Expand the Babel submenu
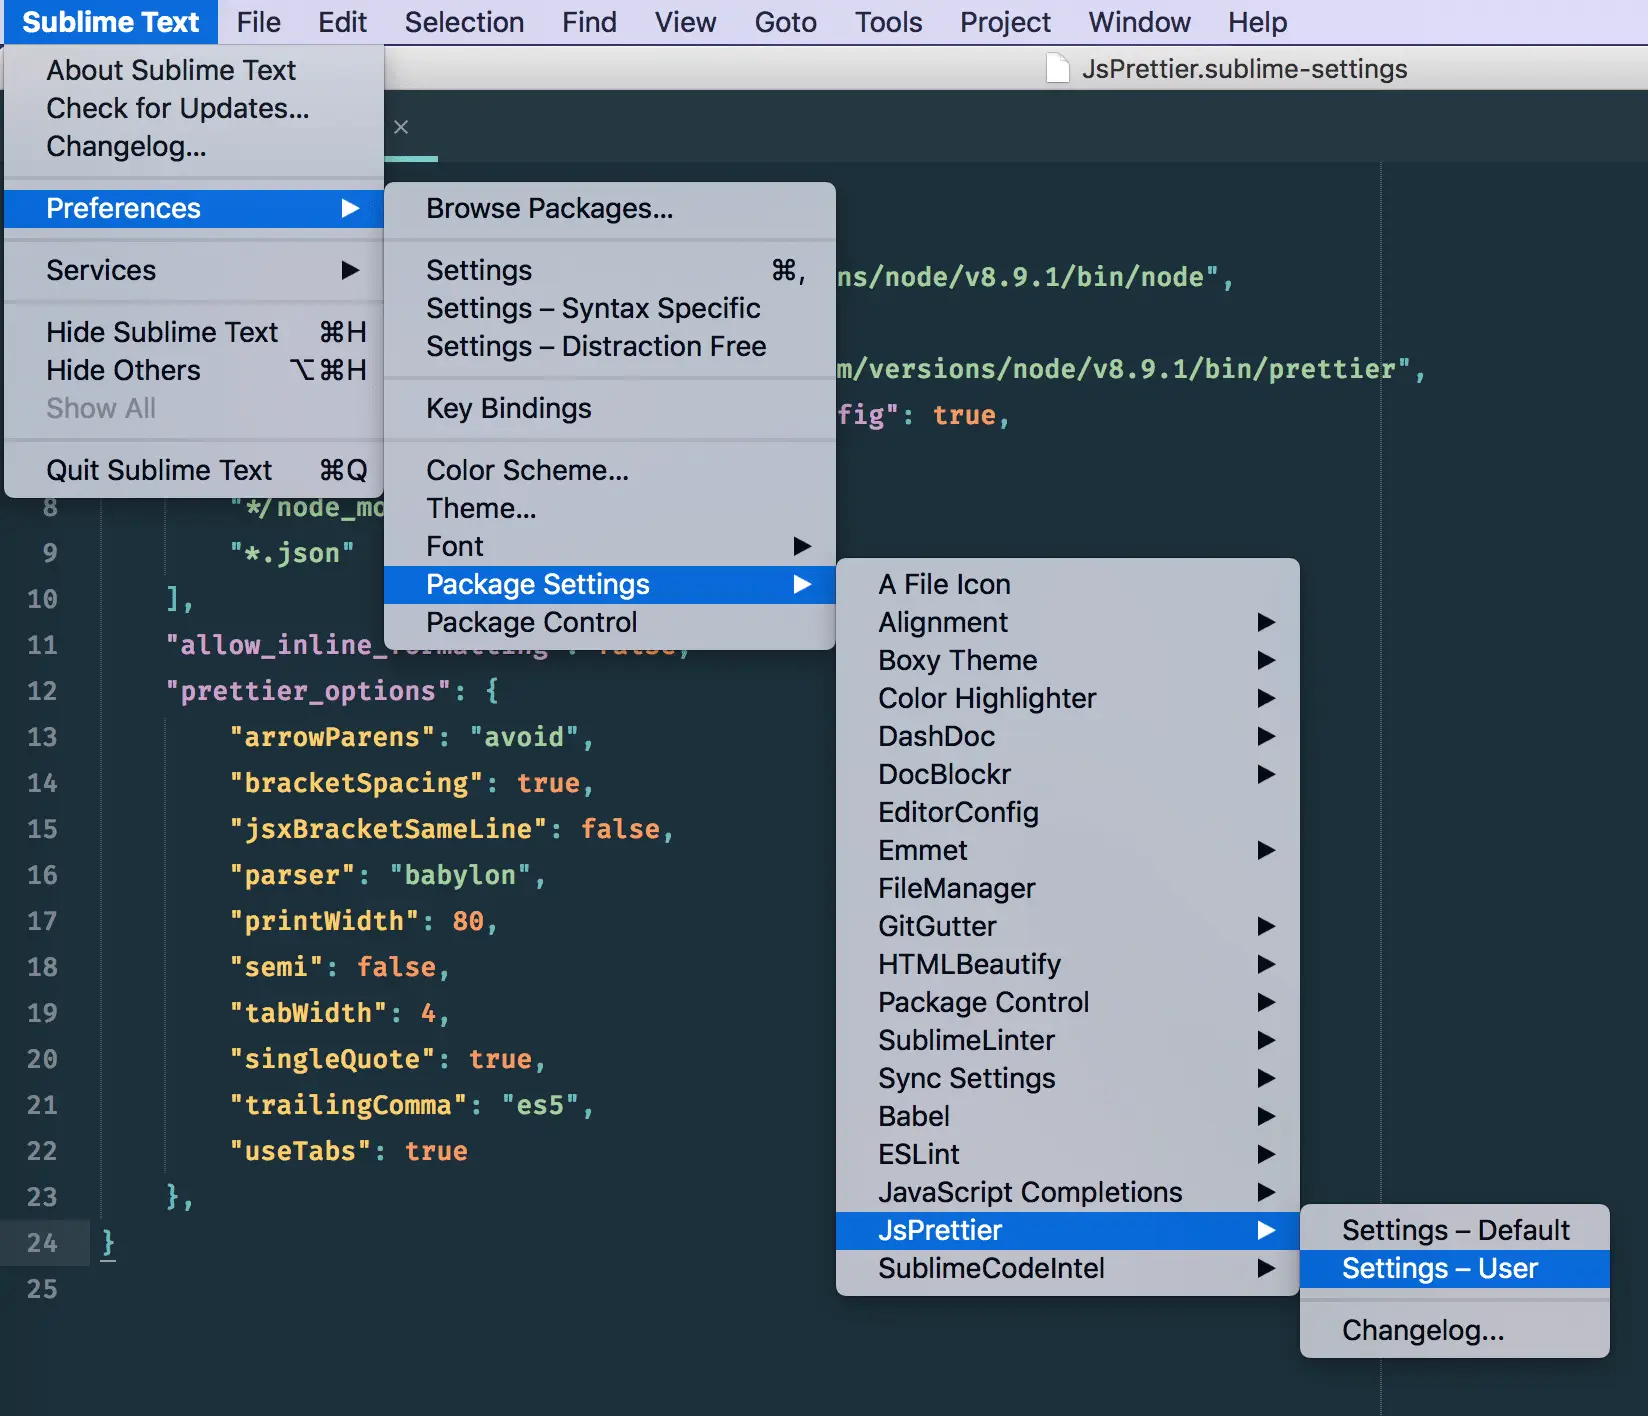Image resolution: width=1648 pixels, height=1416 pixels. (1068, 1116)
